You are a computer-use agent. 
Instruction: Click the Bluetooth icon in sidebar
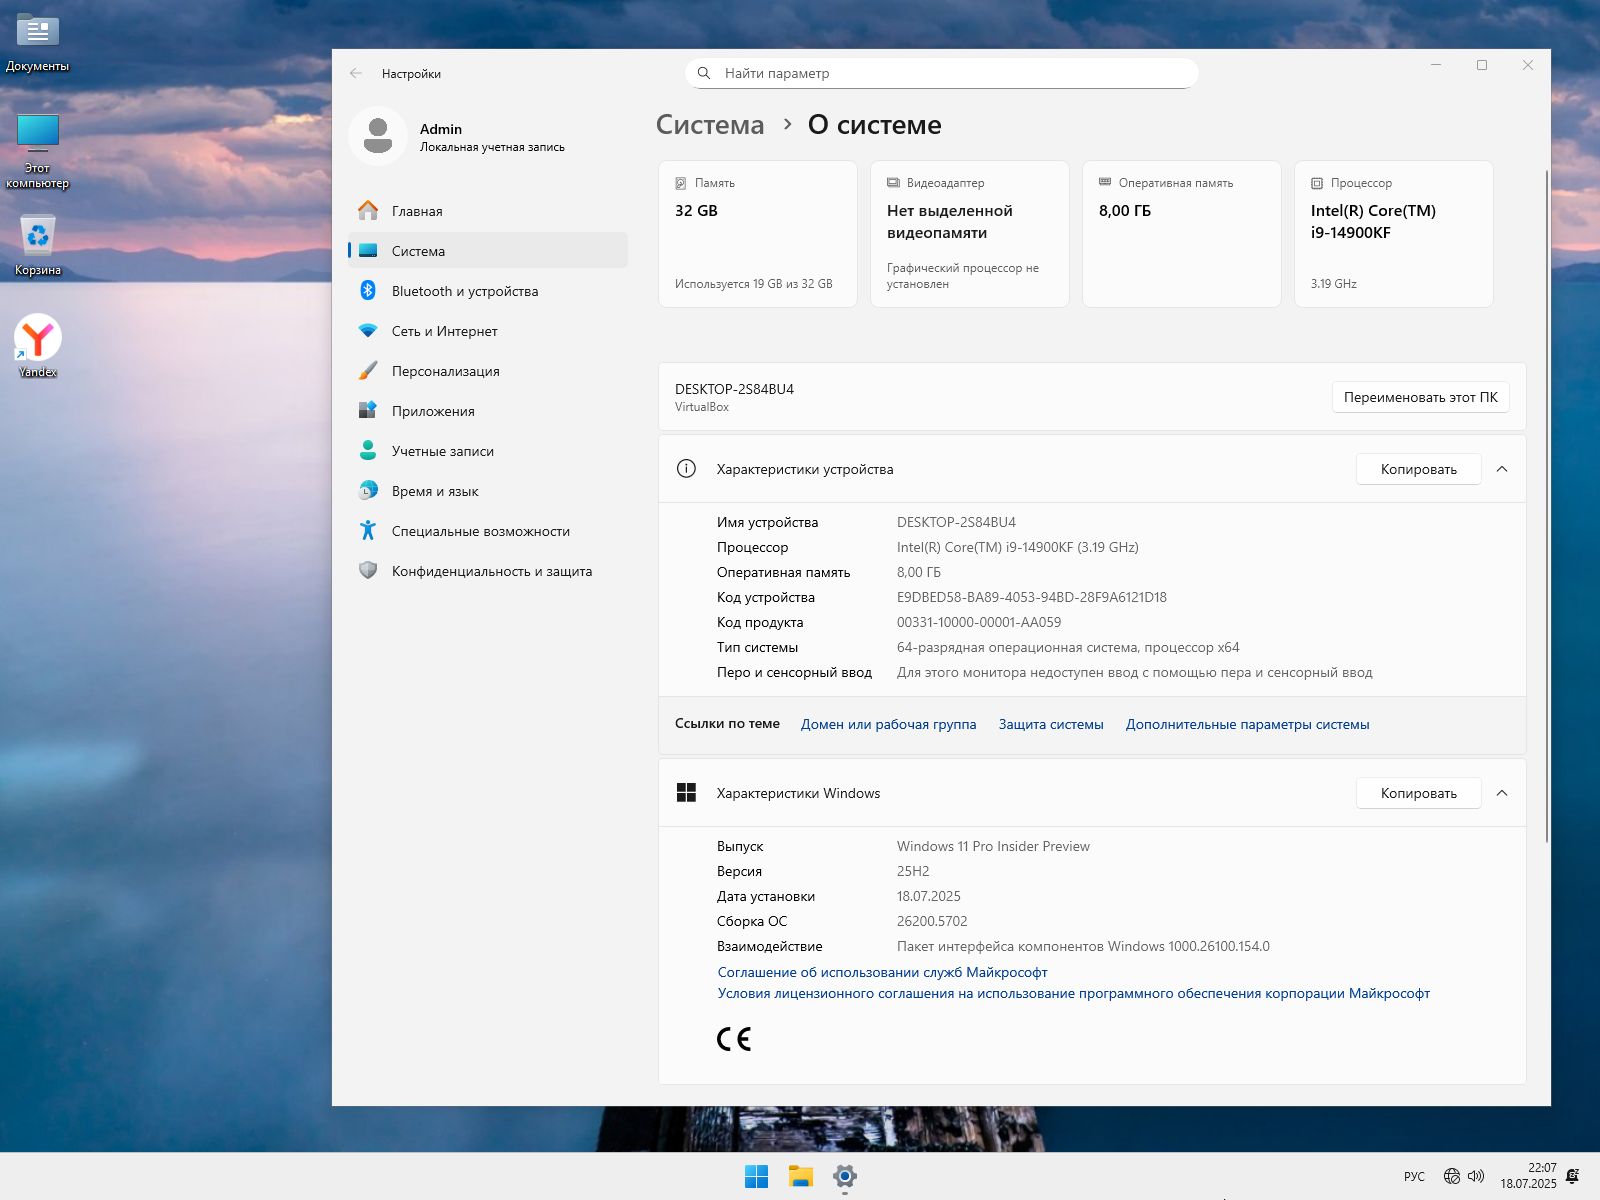368,290
